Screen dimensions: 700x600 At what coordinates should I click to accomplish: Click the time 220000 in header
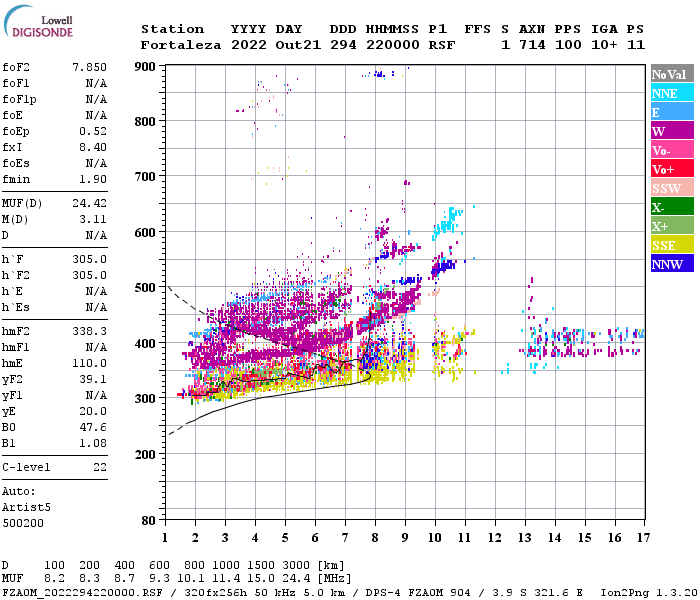tap(393, 45)
